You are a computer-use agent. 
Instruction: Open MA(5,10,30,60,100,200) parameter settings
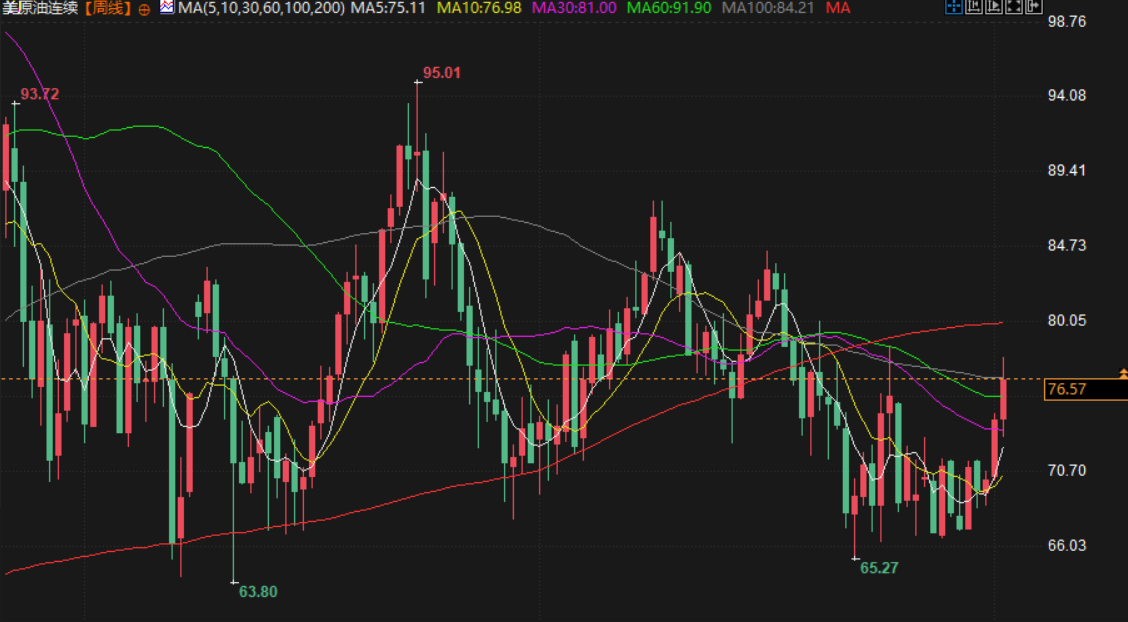coord(261,8)
